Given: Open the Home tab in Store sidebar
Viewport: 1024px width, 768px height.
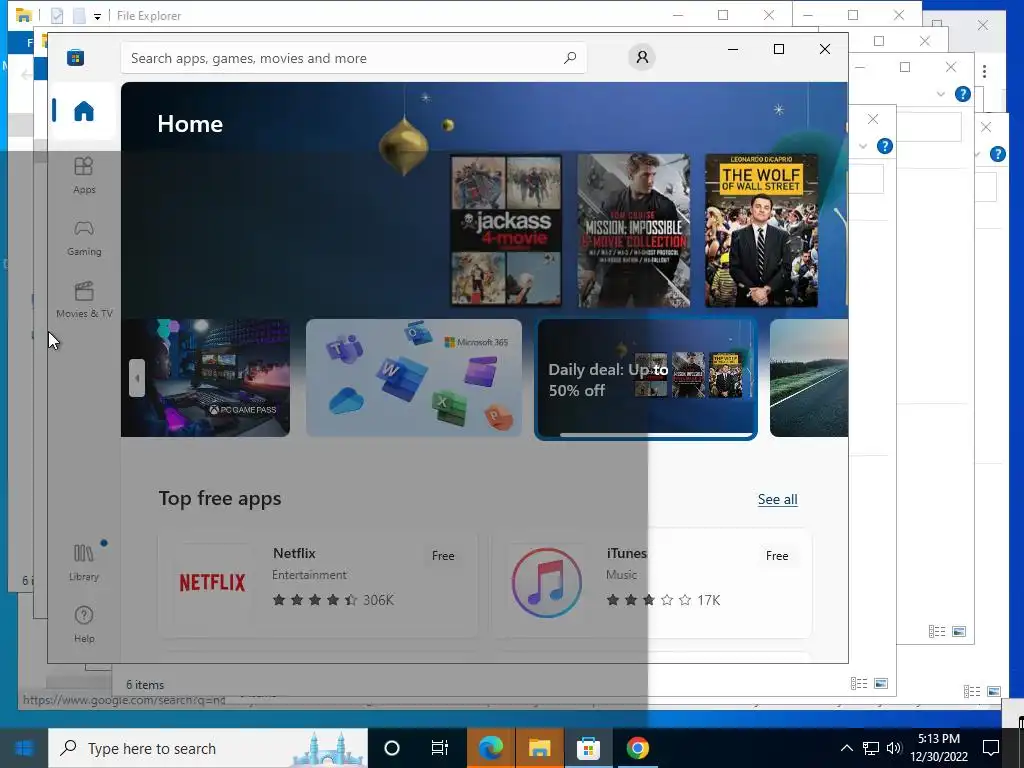Looking at the screenshot, I should click(x=84, y=111).
